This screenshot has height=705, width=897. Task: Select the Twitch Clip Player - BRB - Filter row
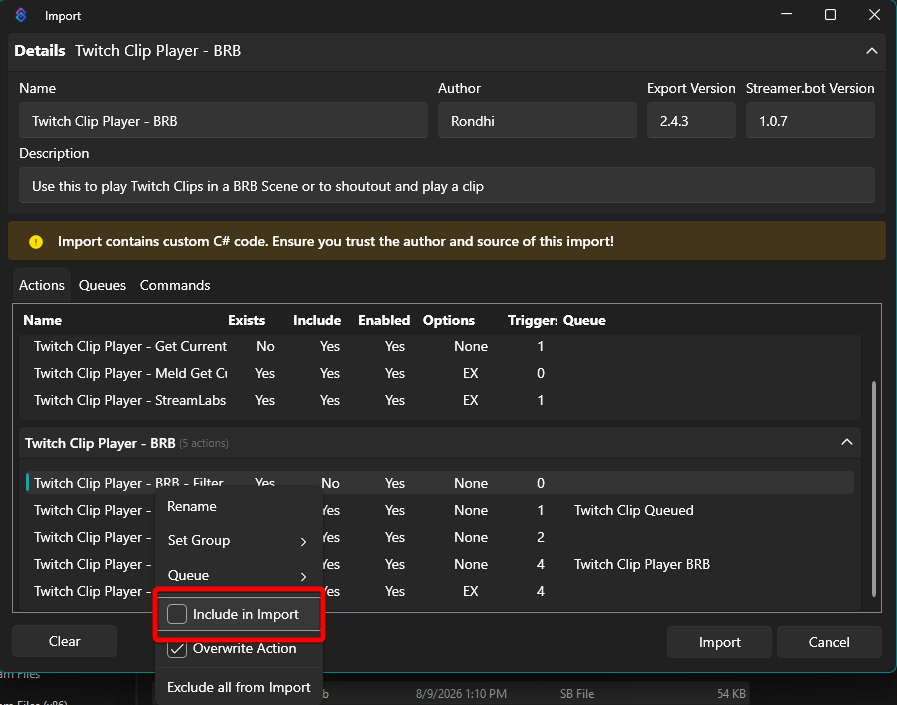point(439,483)
